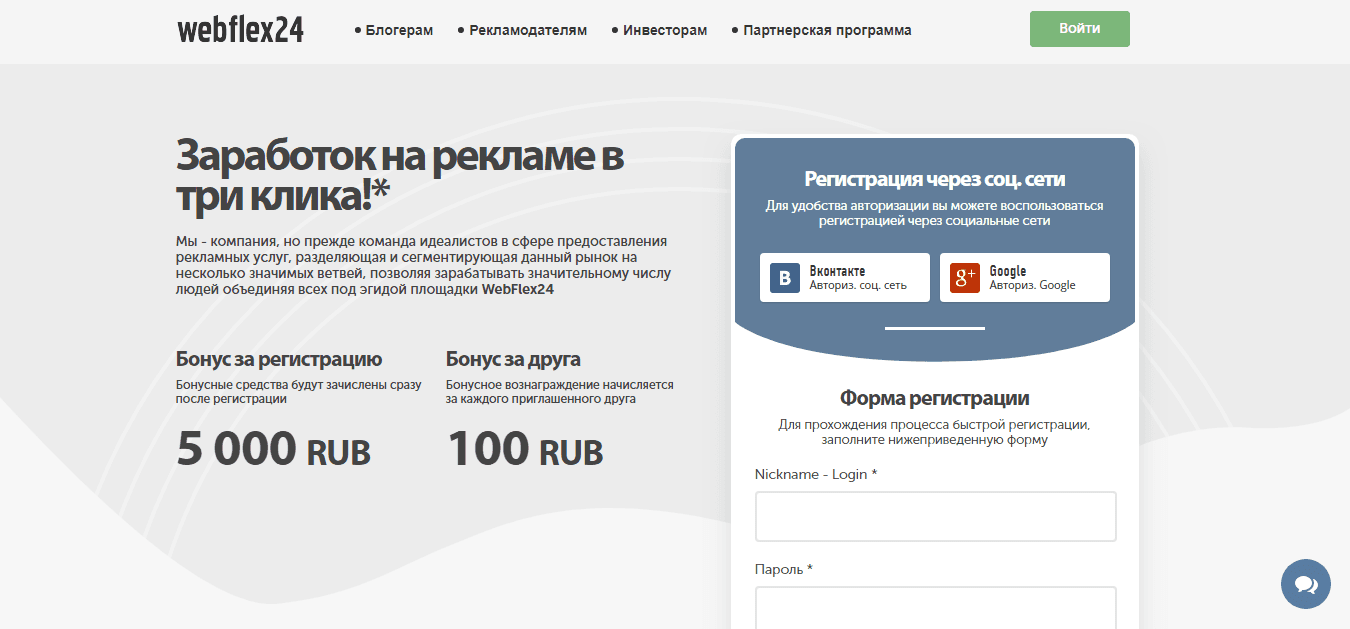Click the 5 000 RUB bonus amount

[x=273, y=449]
